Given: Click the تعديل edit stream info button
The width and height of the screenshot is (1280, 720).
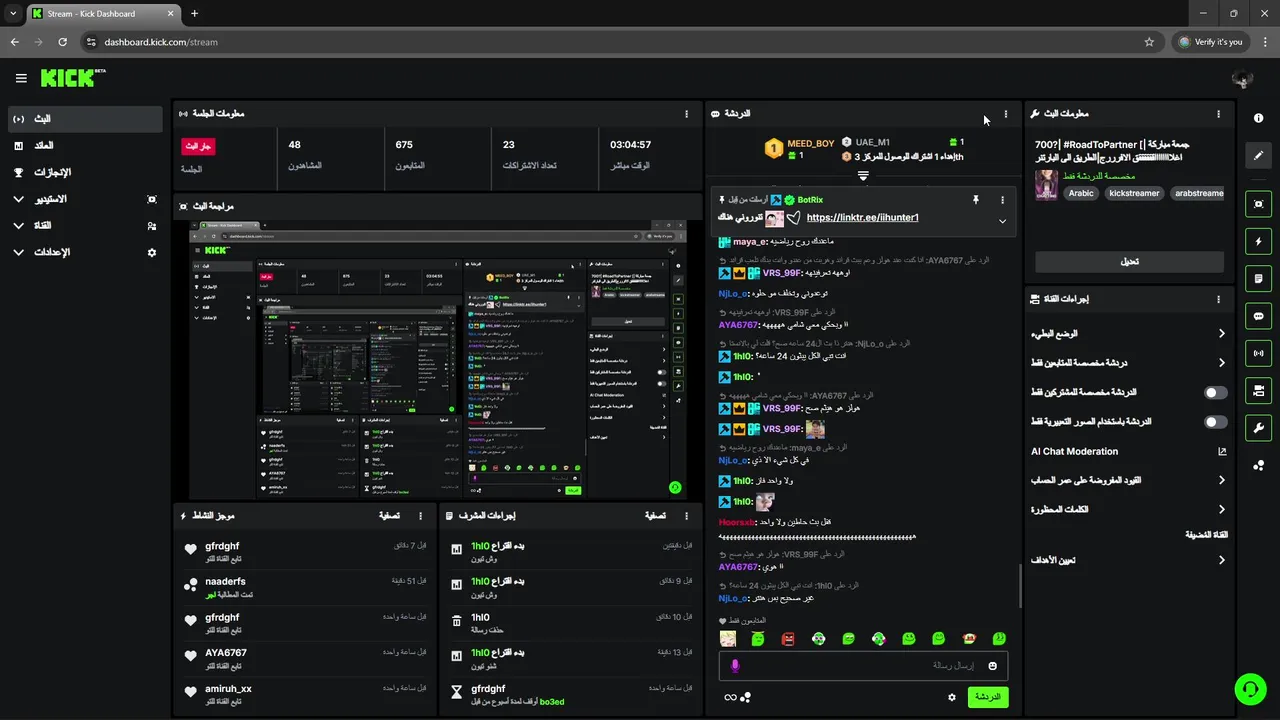Looking at the screenshot, I should point(1129,261).
